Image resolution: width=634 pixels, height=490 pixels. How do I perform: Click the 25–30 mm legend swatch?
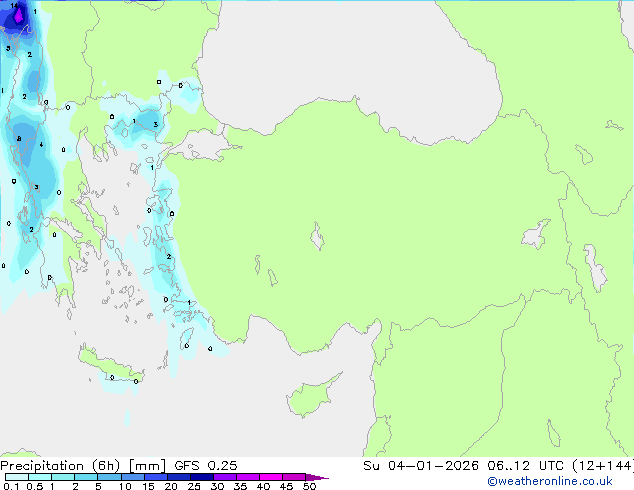tap(202, 477)
